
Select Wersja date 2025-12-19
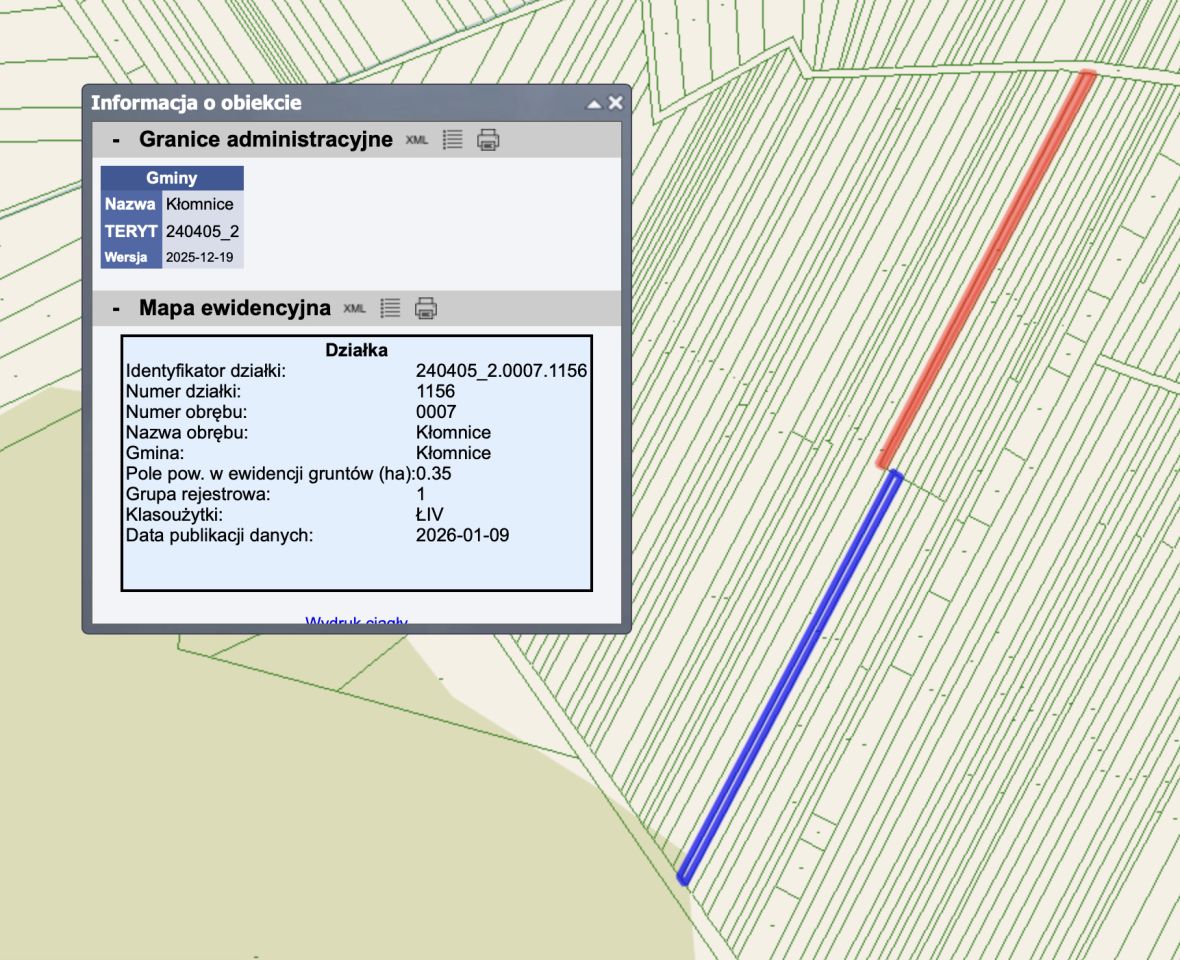click(199, 257)
